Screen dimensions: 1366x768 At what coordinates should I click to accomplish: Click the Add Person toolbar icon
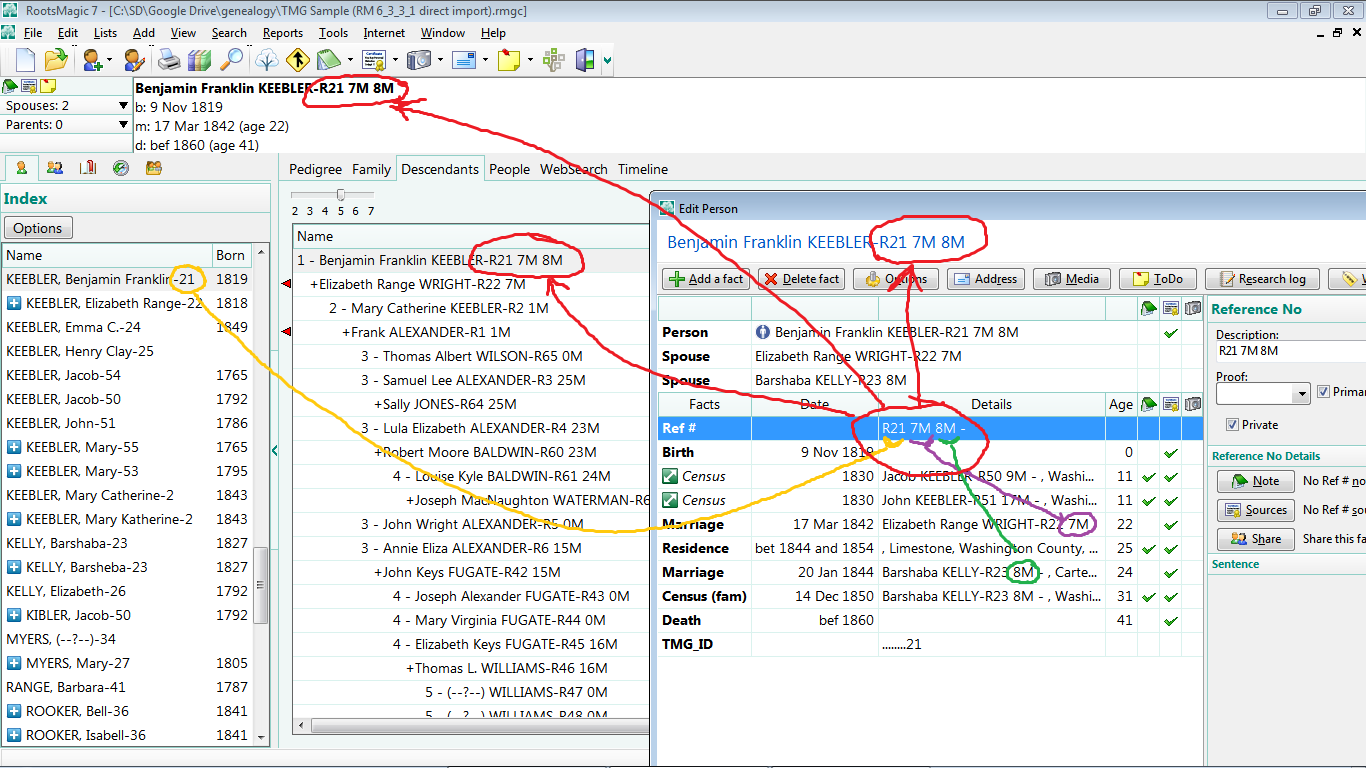[93, 60]
